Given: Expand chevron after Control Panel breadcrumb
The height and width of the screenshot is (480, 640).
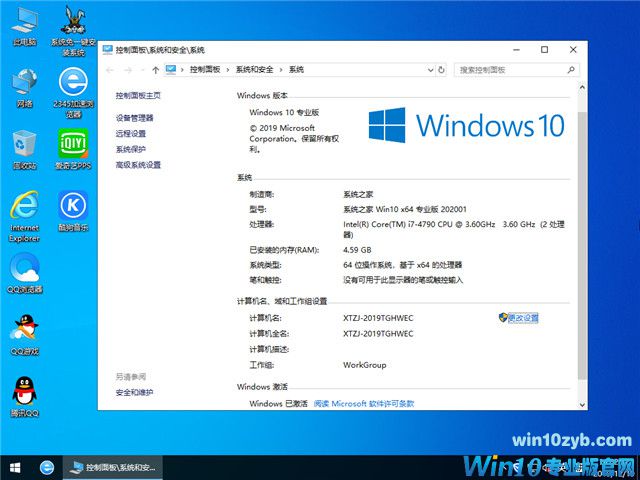Looking at the screenshot, I should coord(228,70).
